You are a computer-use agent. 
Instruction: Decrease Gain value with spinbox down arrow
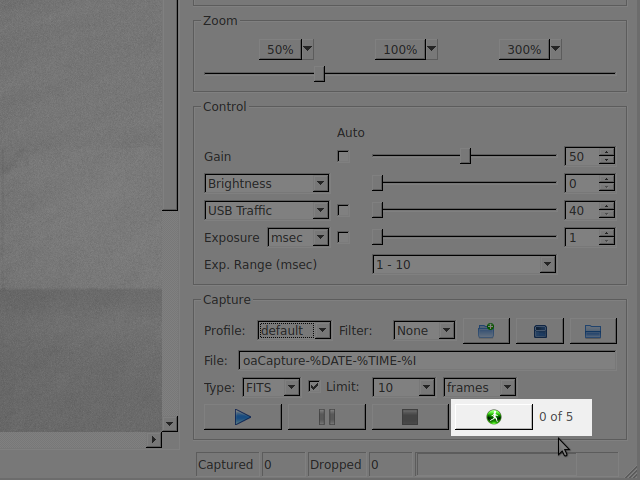coord(607,160)
